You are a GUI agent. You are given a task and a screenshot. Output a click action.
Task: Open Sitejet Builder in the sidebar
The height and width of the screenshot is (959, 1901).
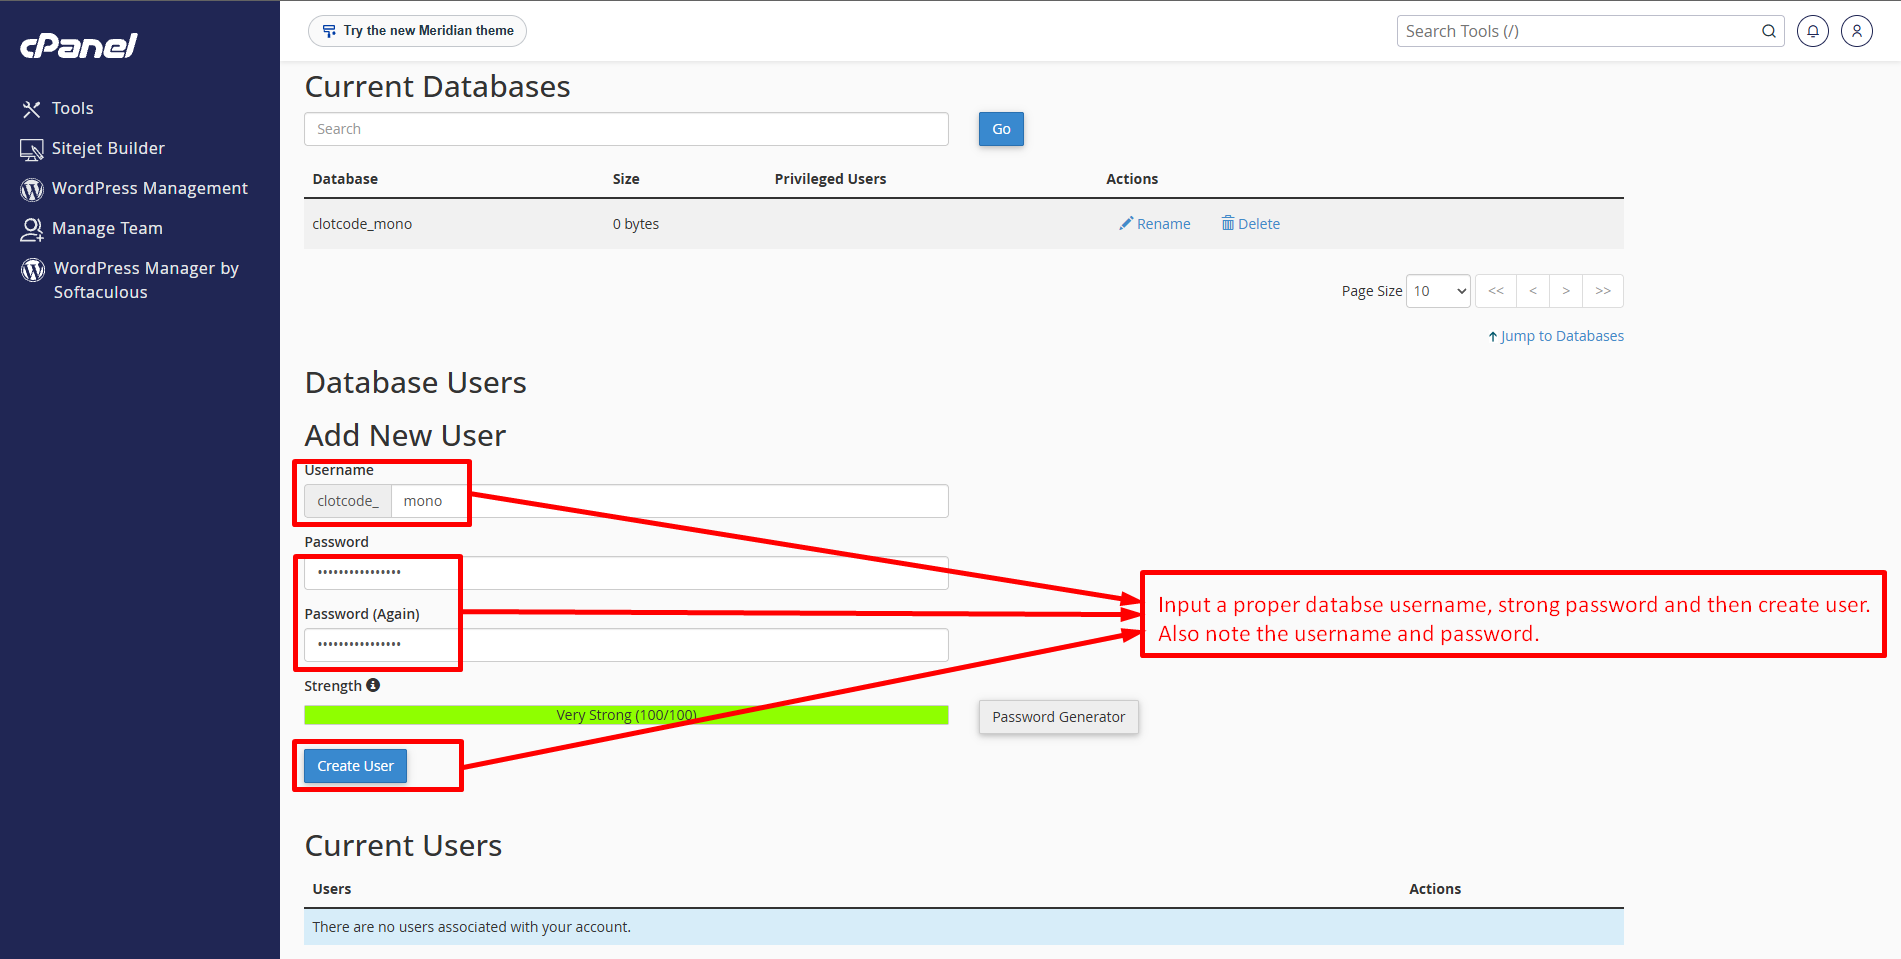pyautogui.click(x=108, y=148)
